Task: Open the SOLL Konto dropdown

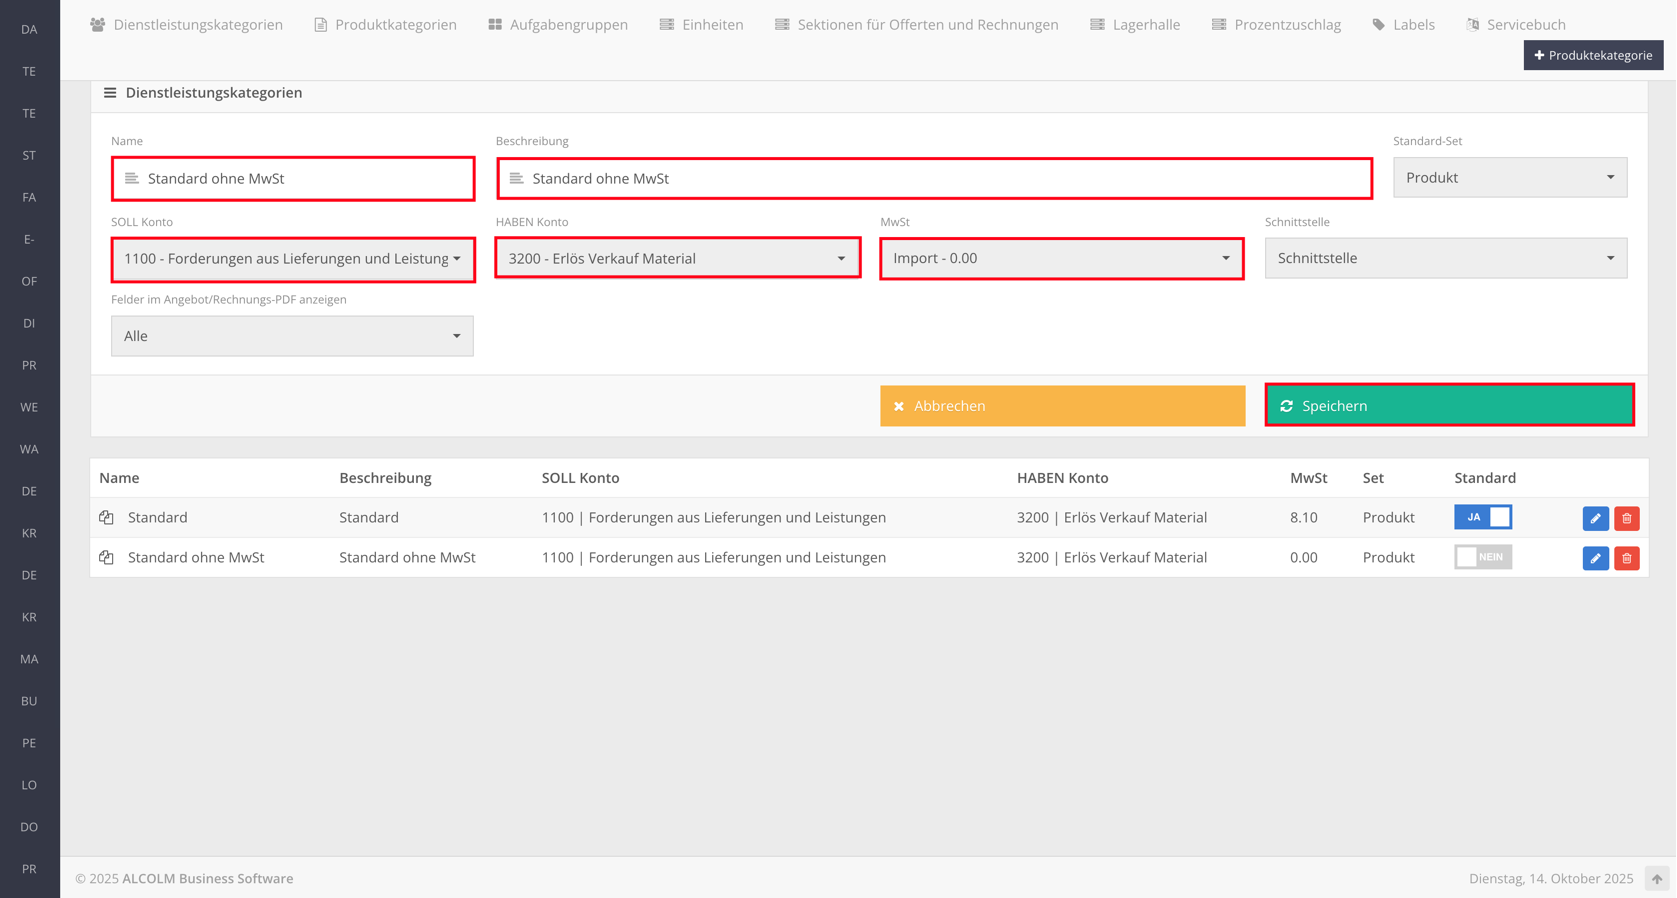Action: (x=292, y=259)
